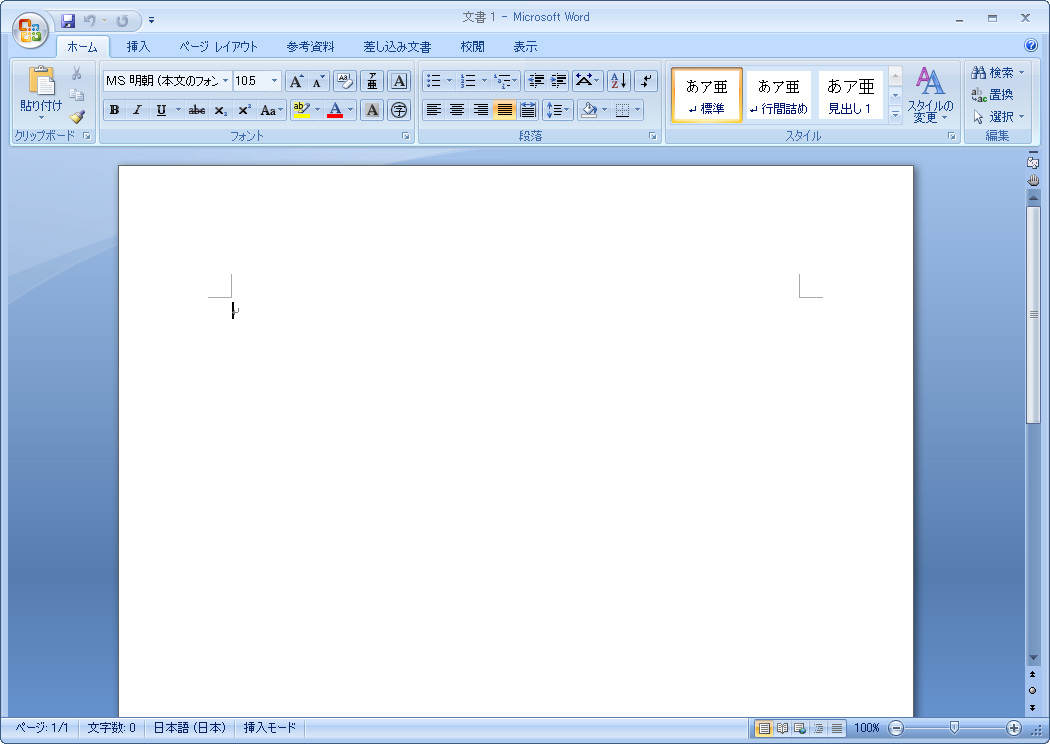Switch to full screen reading view
Viewport: 1050px width, 744px height.
(x=782, y=728)
